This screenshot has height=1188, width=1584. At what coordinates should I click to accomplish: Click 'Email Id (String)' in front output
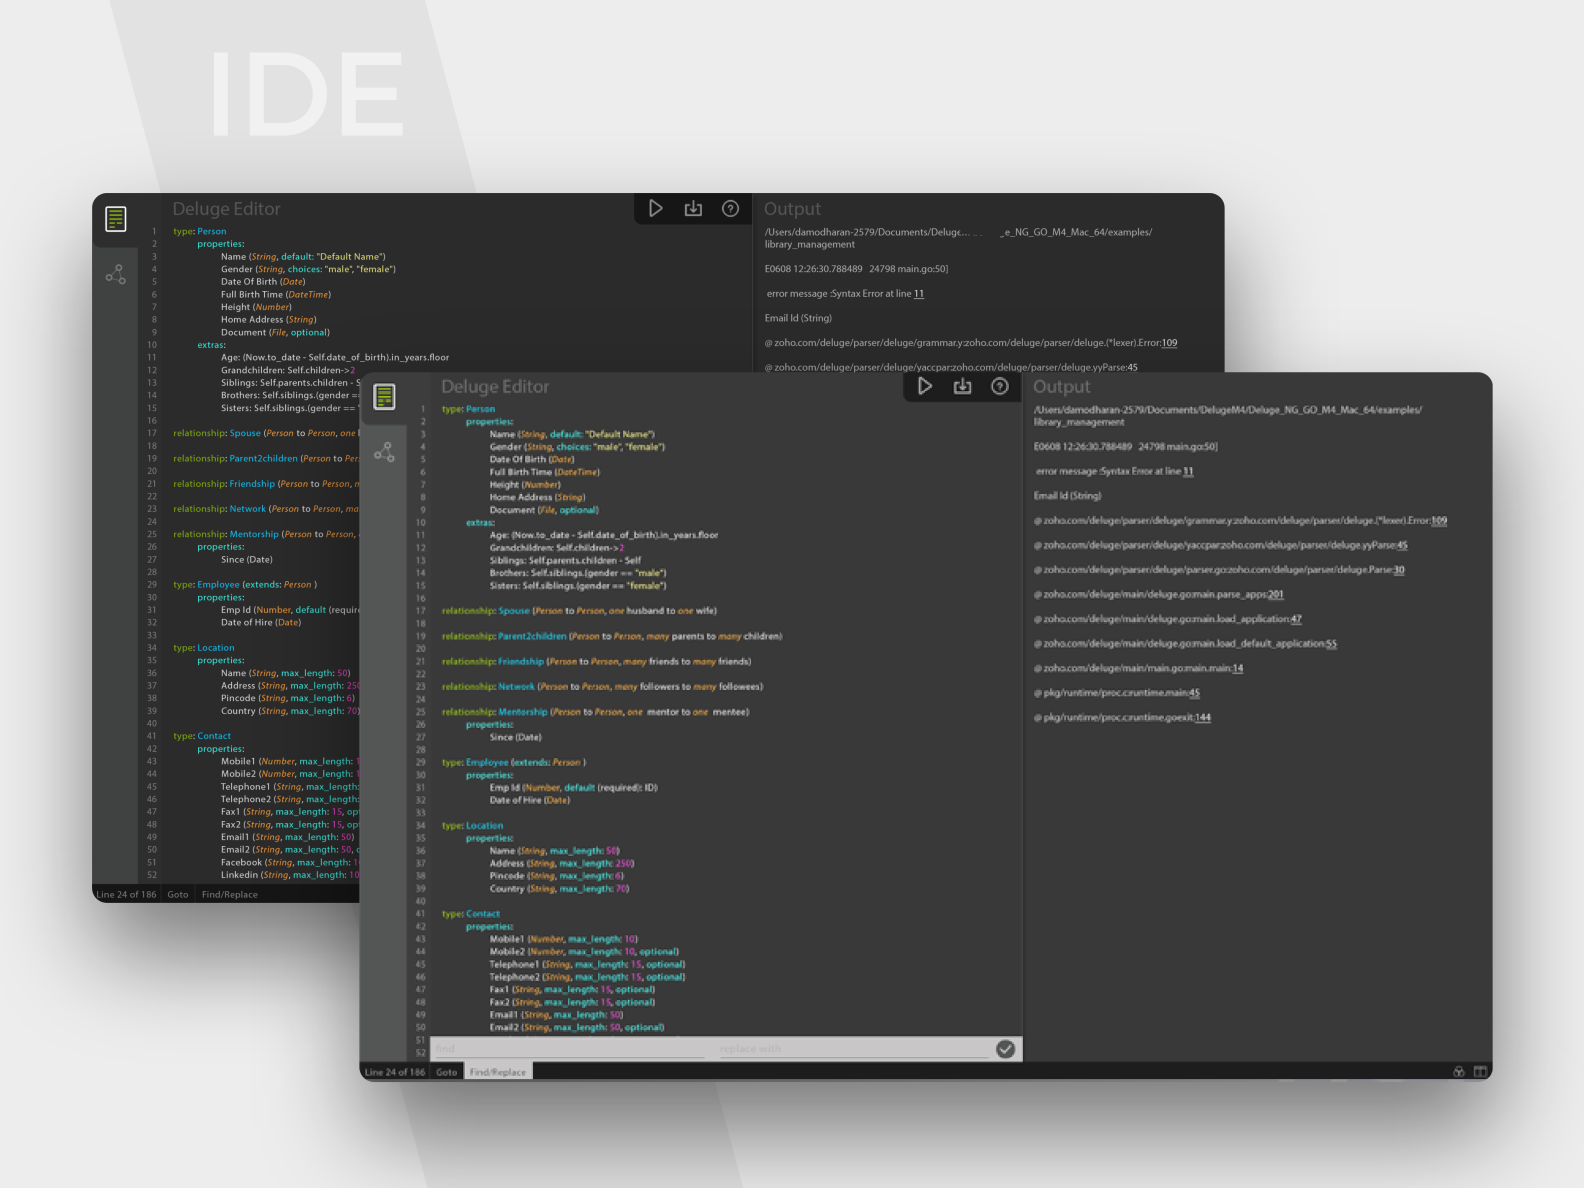tap(1067, 496)
